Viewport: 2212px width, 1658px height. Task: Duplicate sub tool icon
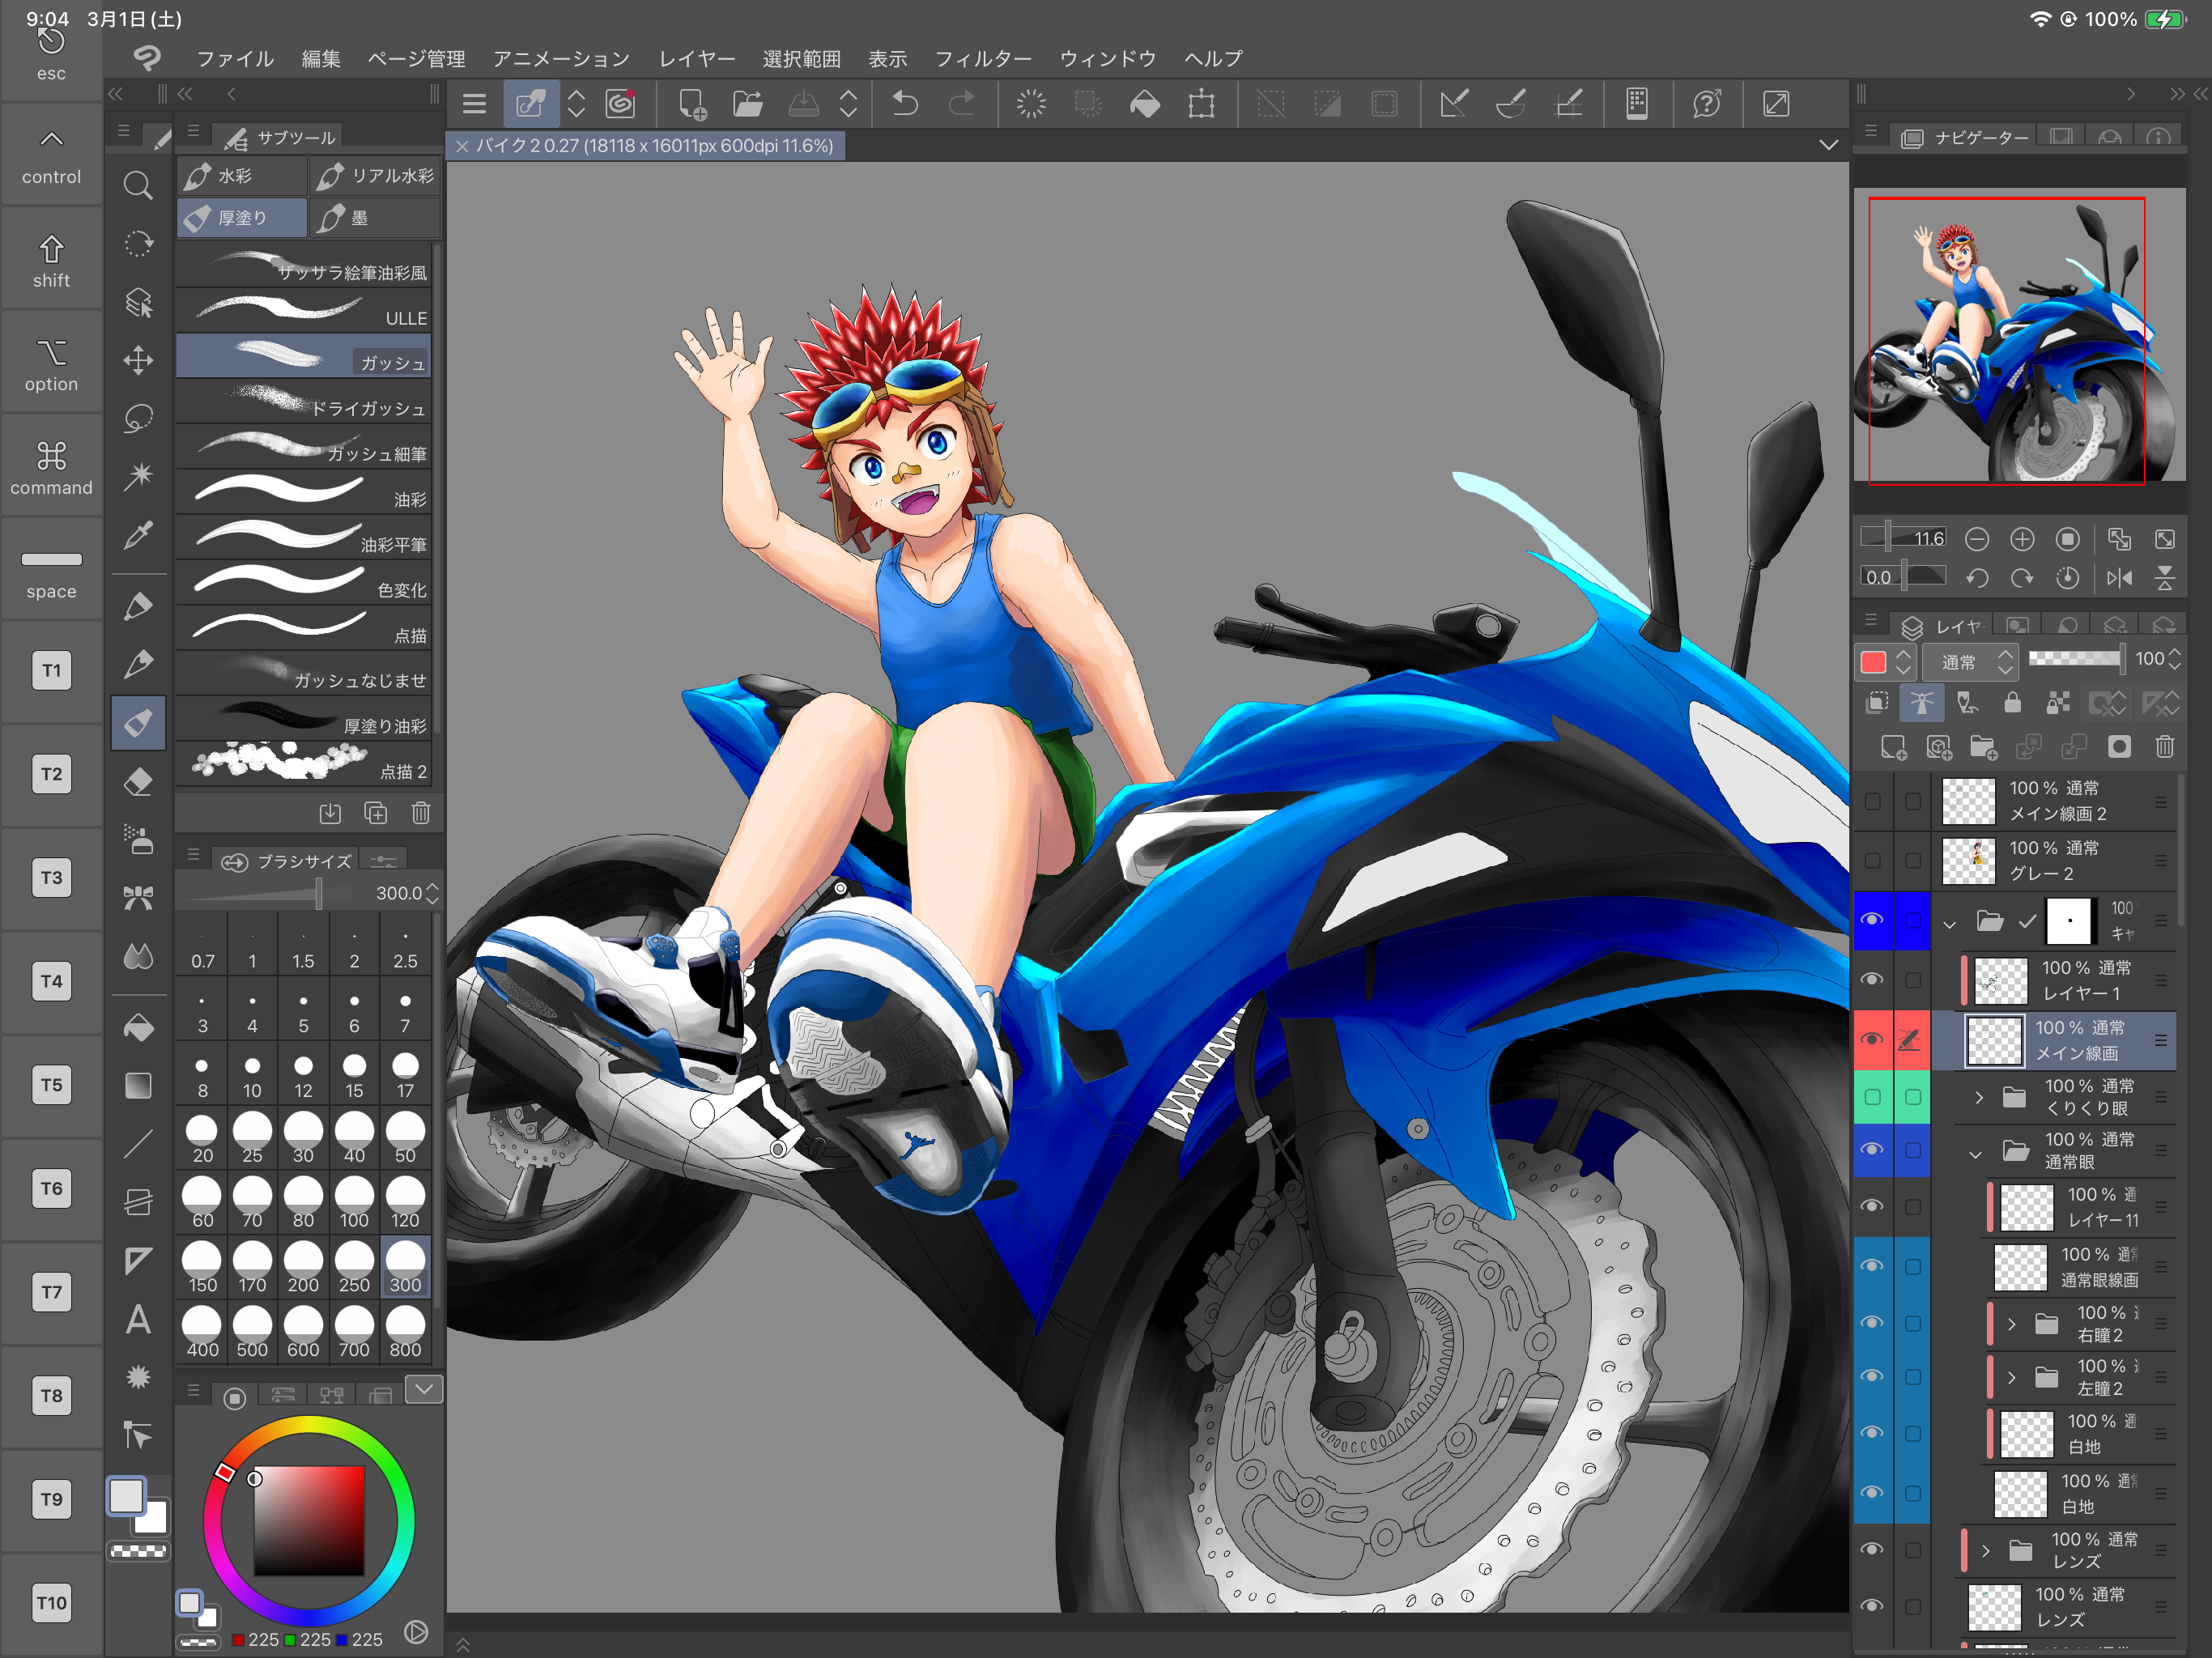point(375,813)
